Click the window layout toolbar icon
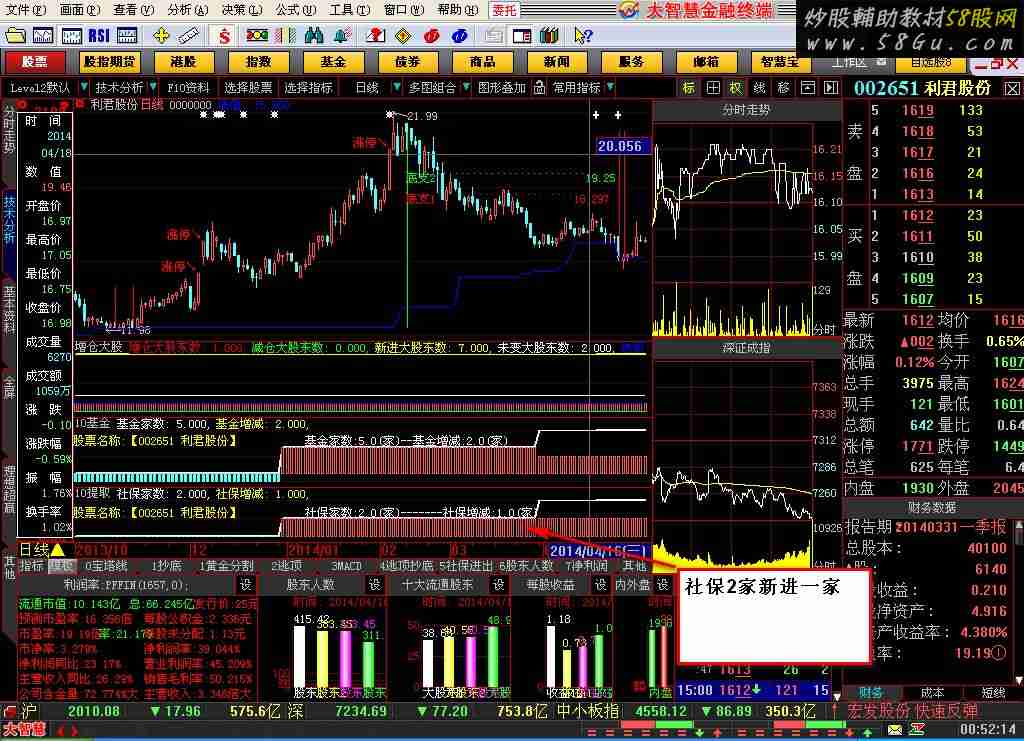The height and width of the screenshot is (741, 1024). pos(521,35)
